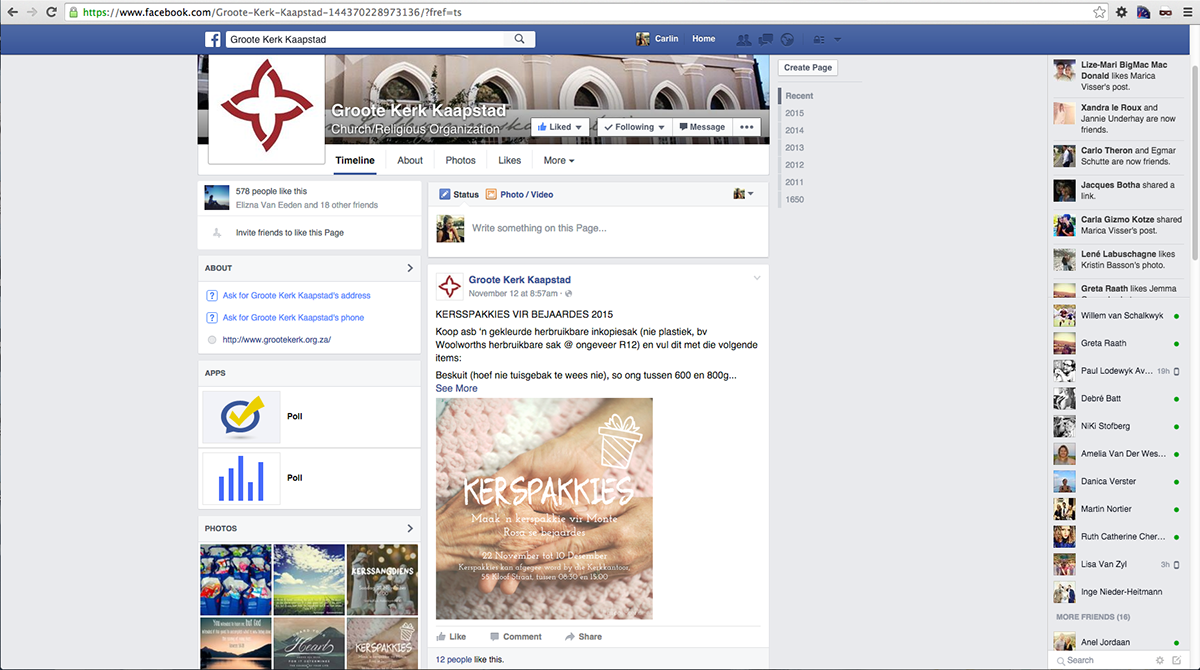Screen dimensions: 1200x670
Task: Jump to Recent in timeline navigator
Action: tap(799, 96)
